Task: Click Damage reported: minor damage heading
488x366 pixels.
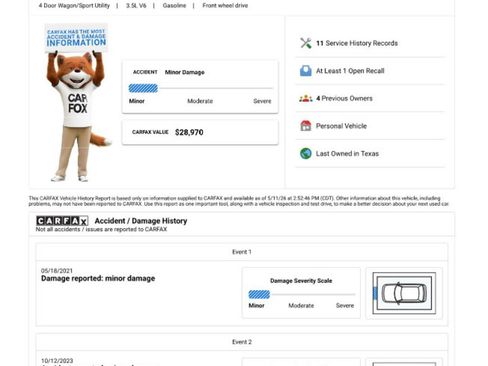Action: tap(98, 278)
